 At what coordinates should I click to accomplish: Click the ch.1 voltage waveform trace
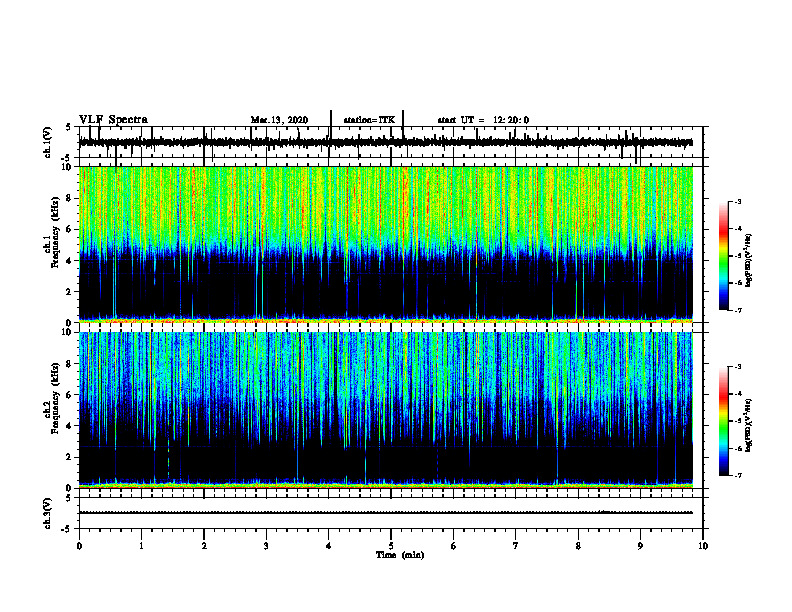tap(386, 142)
